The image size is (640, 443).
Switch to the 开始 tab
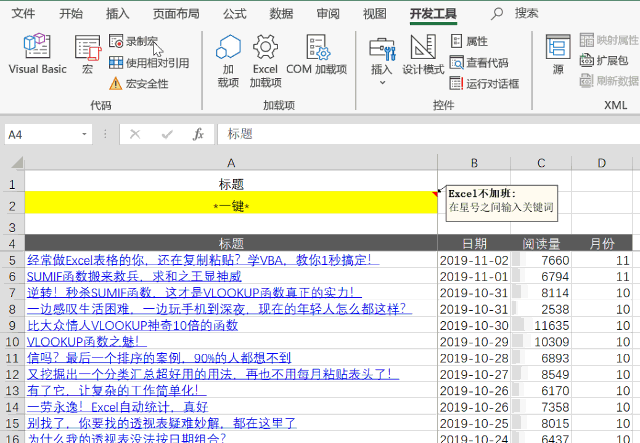[71, 13]
